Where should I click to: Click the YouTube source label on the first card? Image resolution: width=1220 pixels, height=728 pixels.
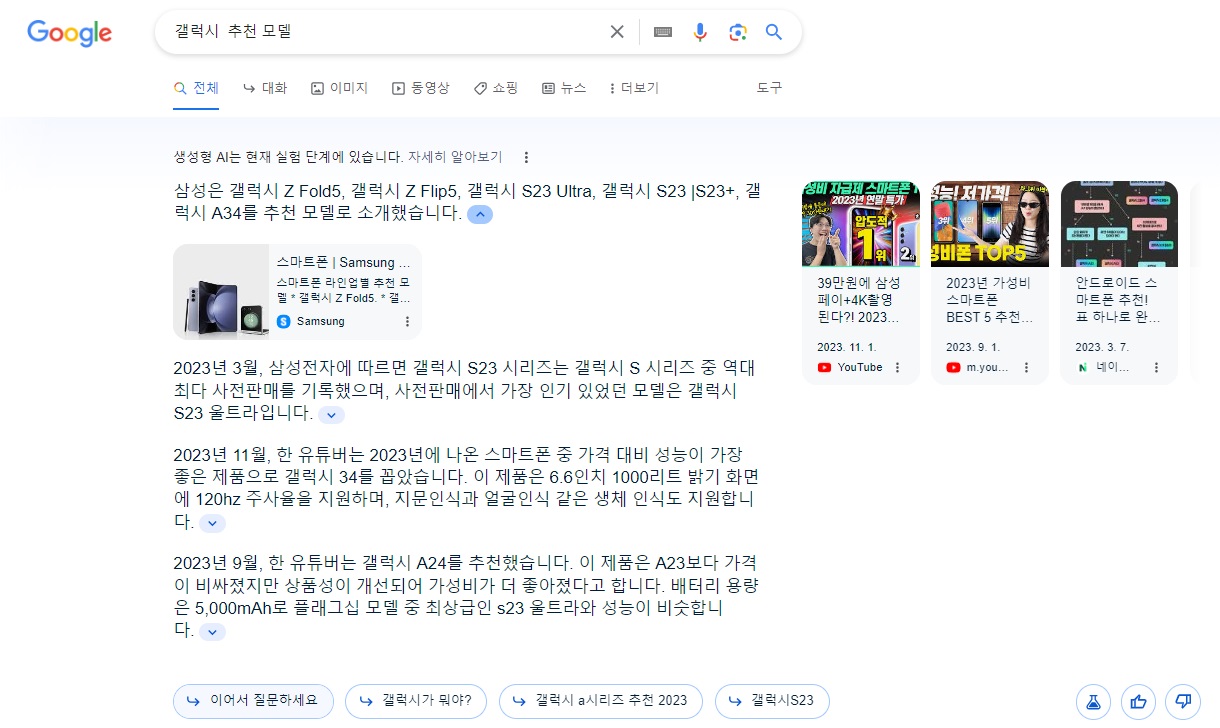point(860,367)
